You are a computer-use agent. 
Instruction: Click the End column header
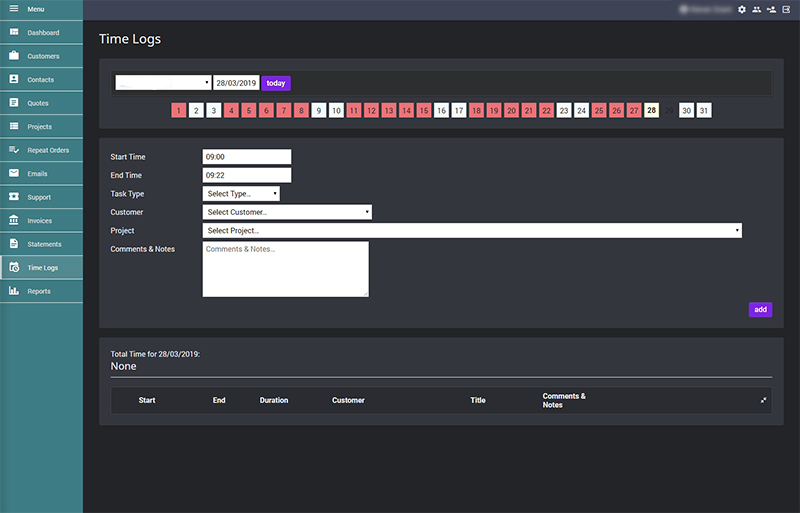(219, 400)
